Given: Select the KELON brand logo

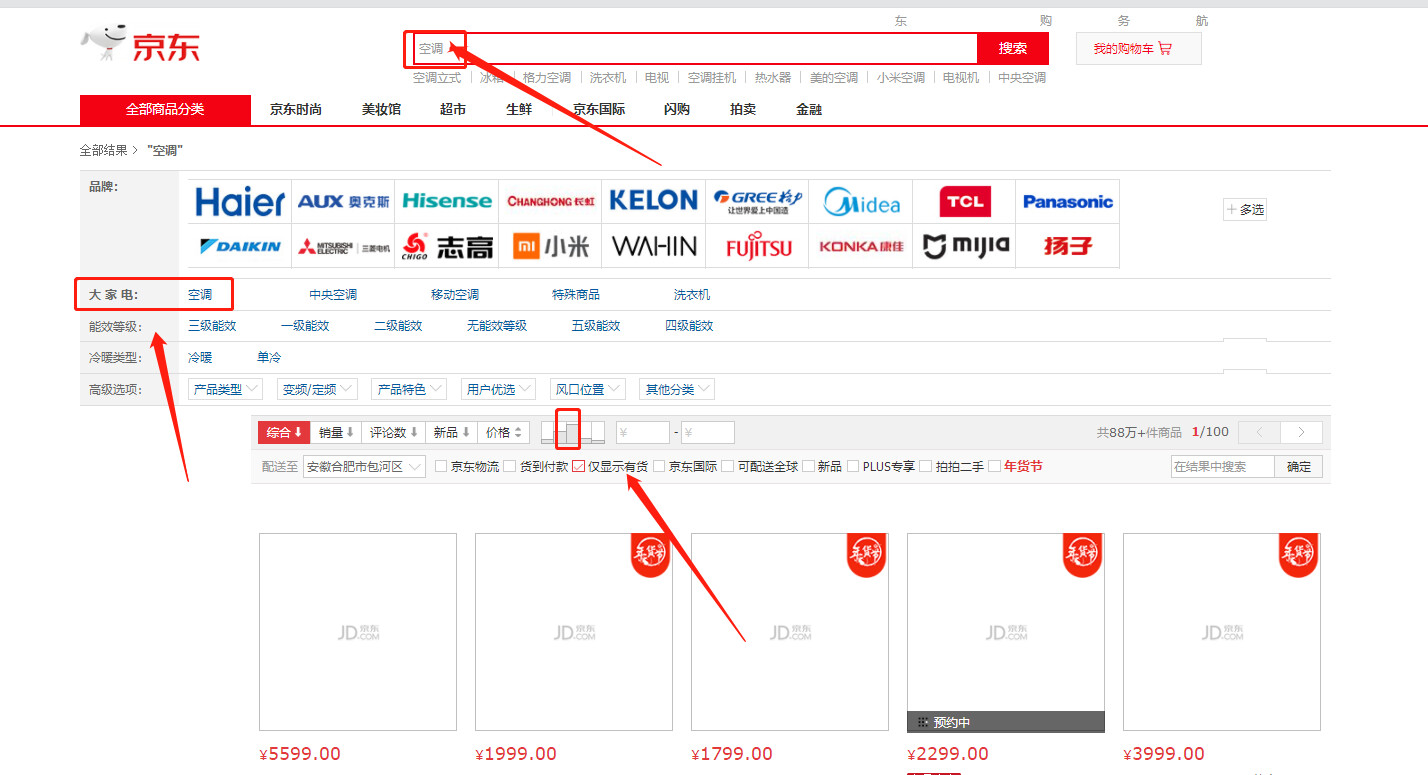Looking at the screenshot, I should coord(654,202).
